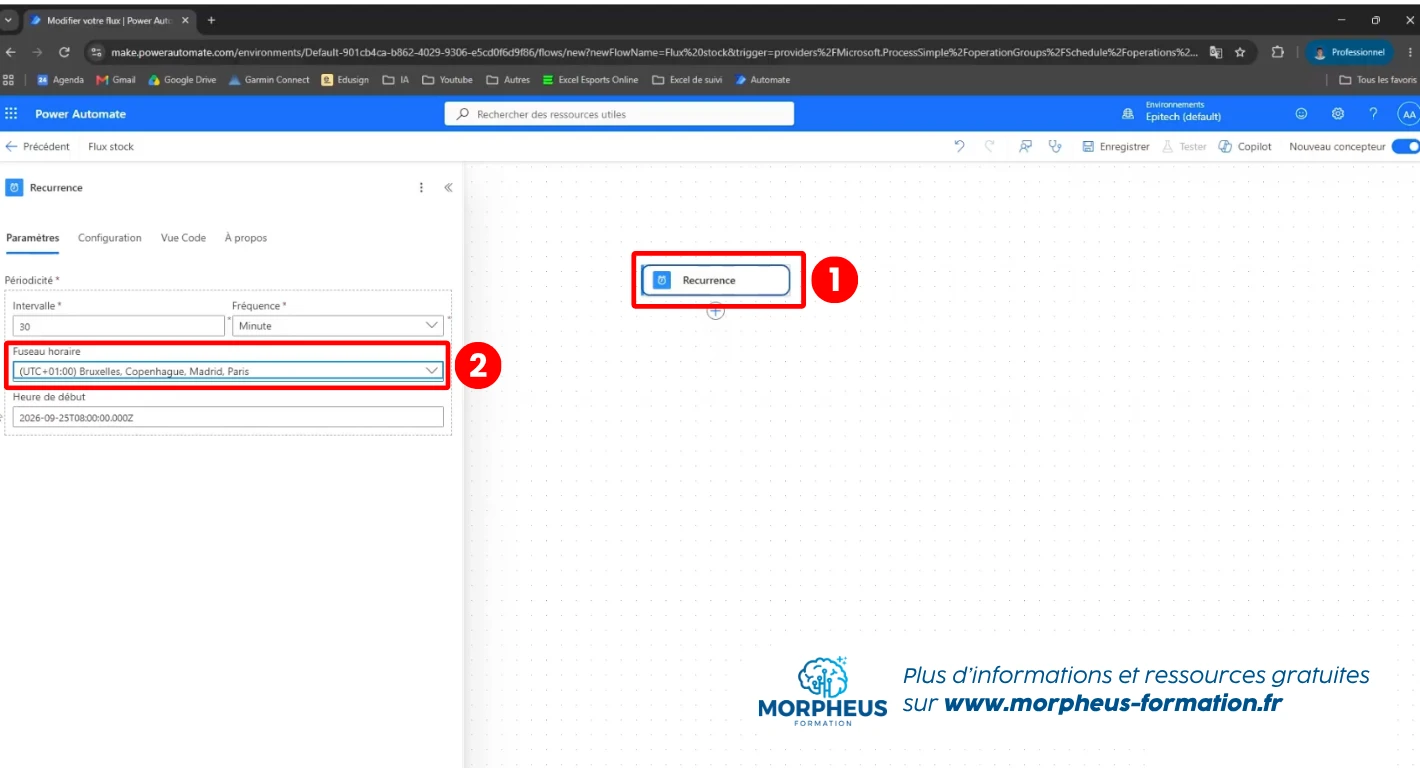The width and height of the screenshot is (1420, 768).
Task: Add a step below the Recurrence card
Action: 716,311
